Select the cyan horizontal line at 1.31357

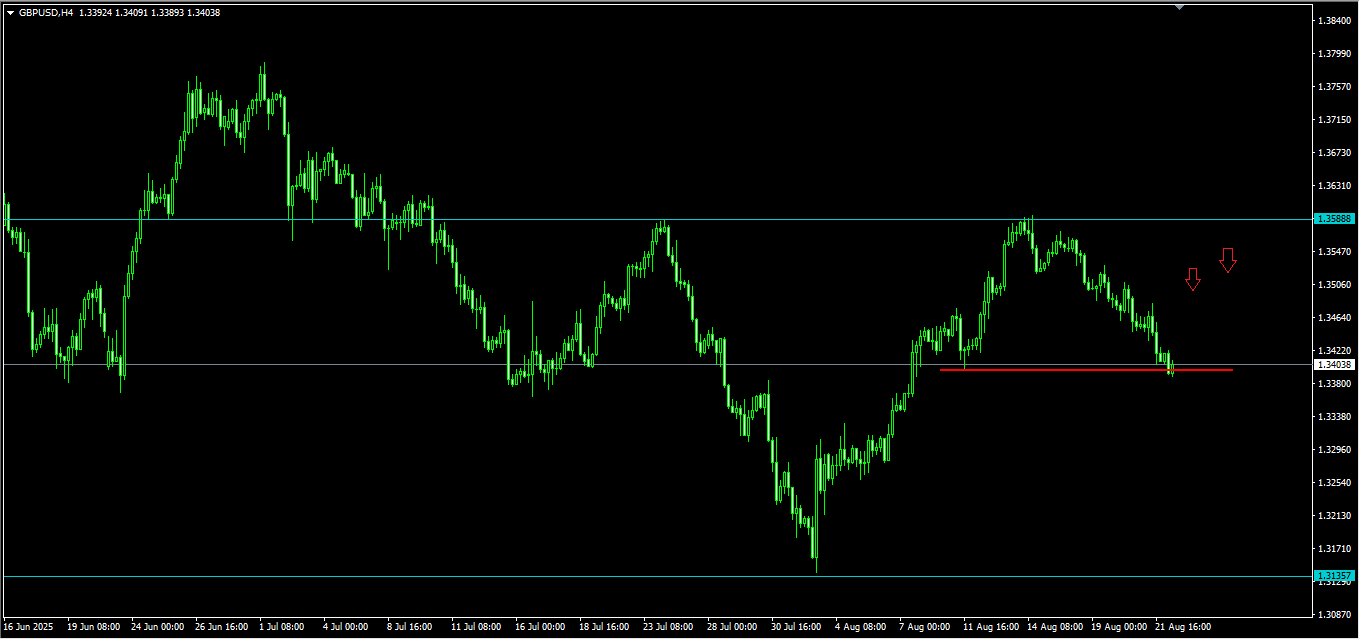[x=656, y=576]
